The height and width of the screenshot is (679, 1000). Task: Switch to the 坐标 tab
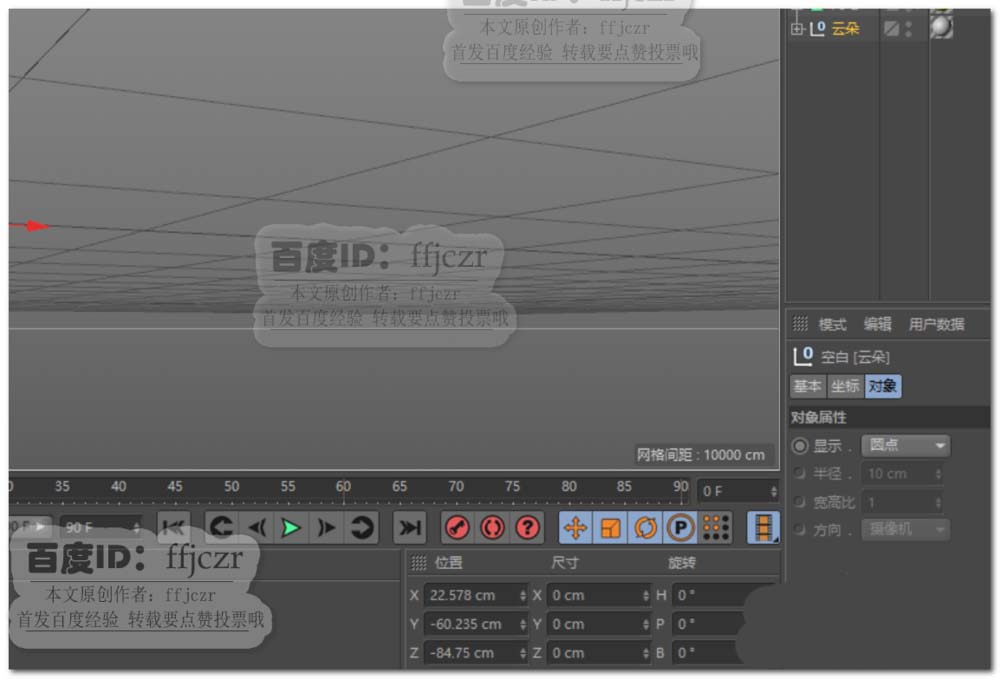(845, 386)
